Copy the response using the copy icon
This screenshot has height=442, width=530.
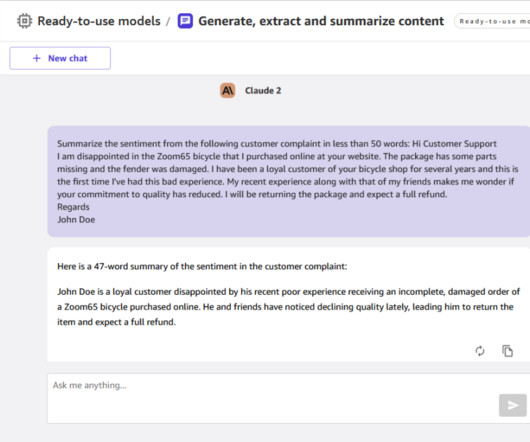tap(507, 351)
